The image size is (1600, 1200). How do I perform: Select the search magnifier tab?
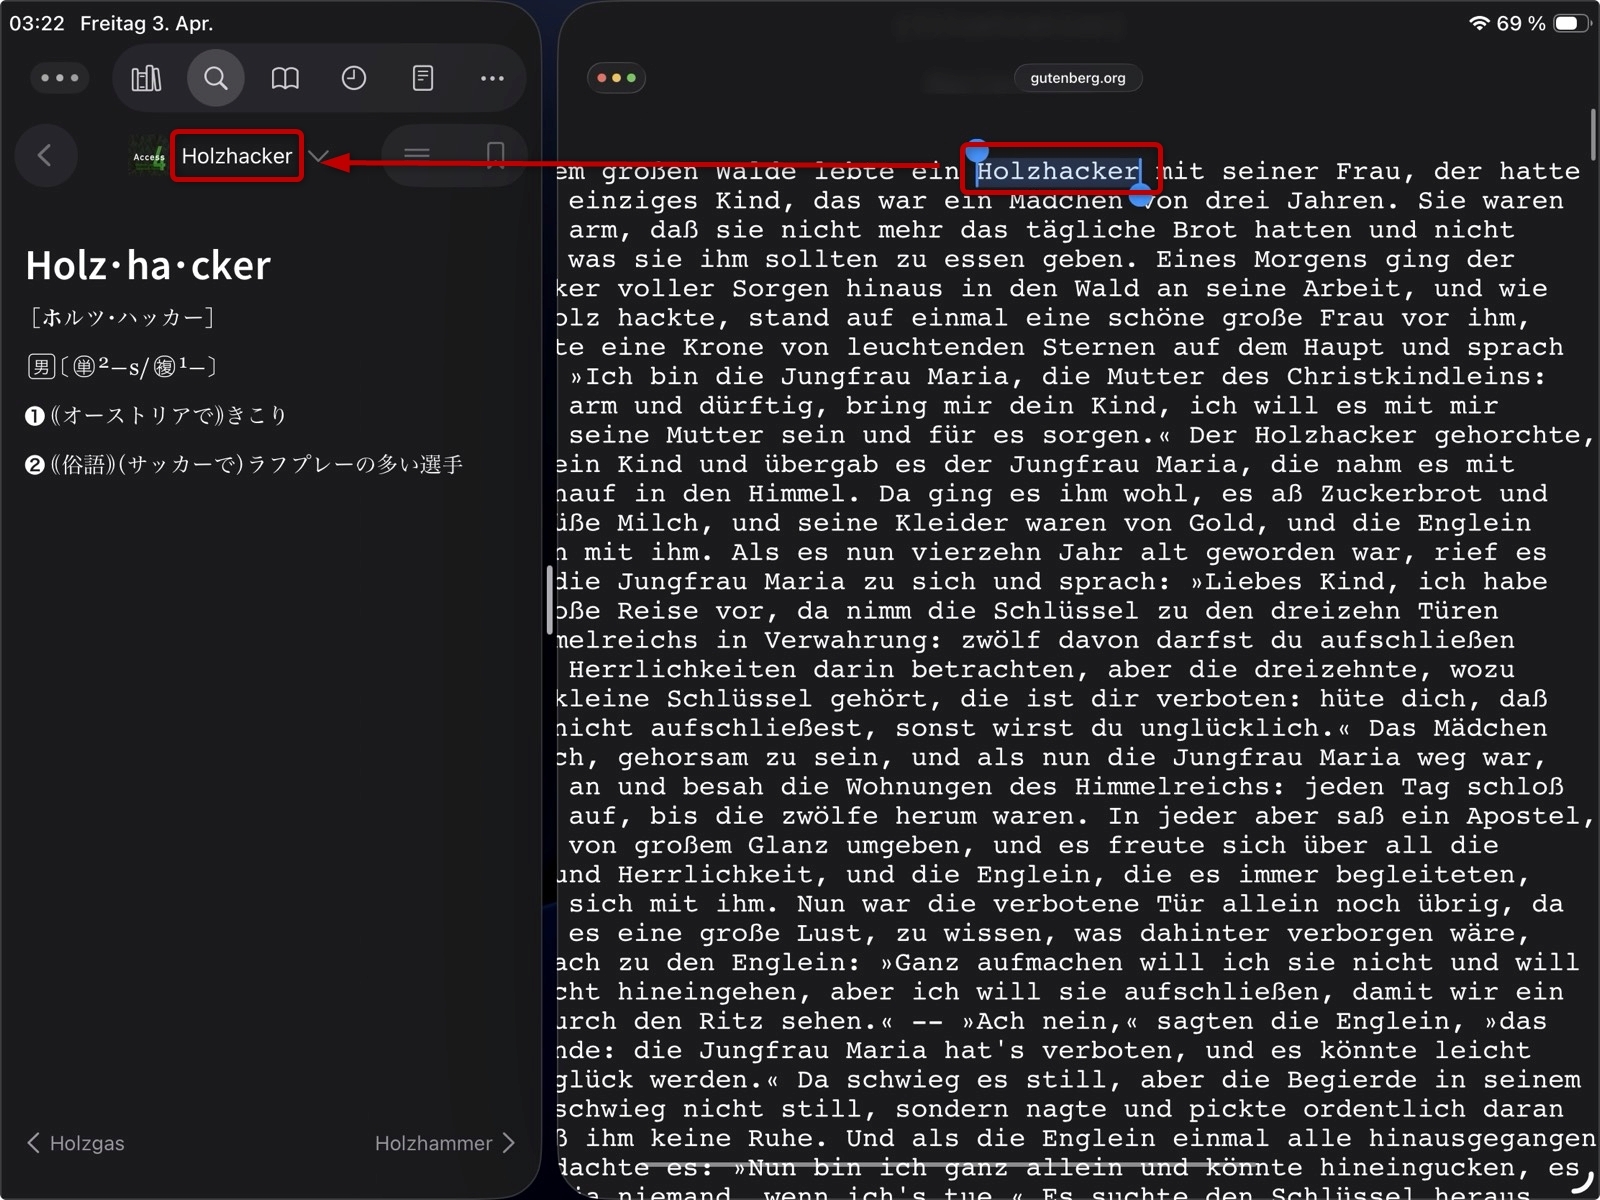pos(215,78)
